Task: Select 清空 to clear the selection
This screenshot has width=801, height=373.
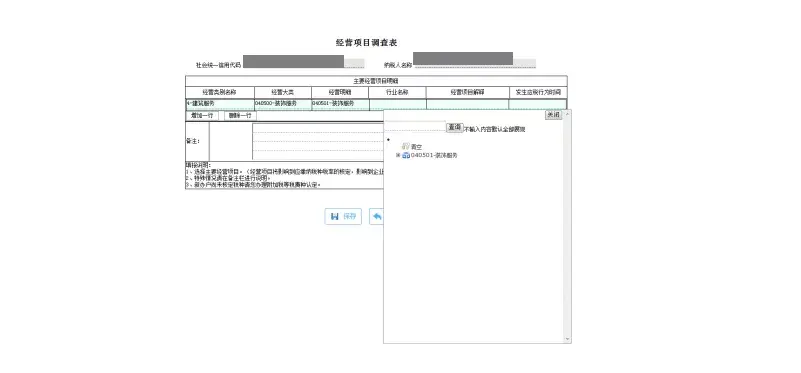Action: pos(416,147)
